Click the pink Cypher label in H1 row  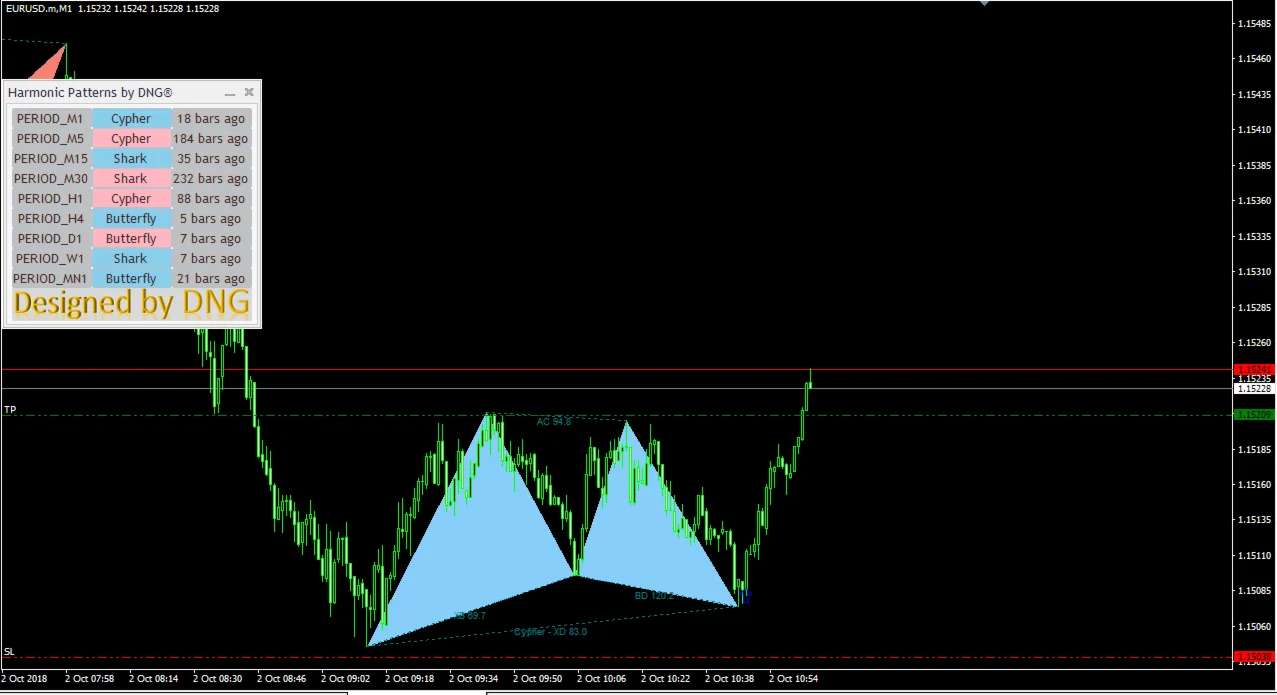click(131, 199)
